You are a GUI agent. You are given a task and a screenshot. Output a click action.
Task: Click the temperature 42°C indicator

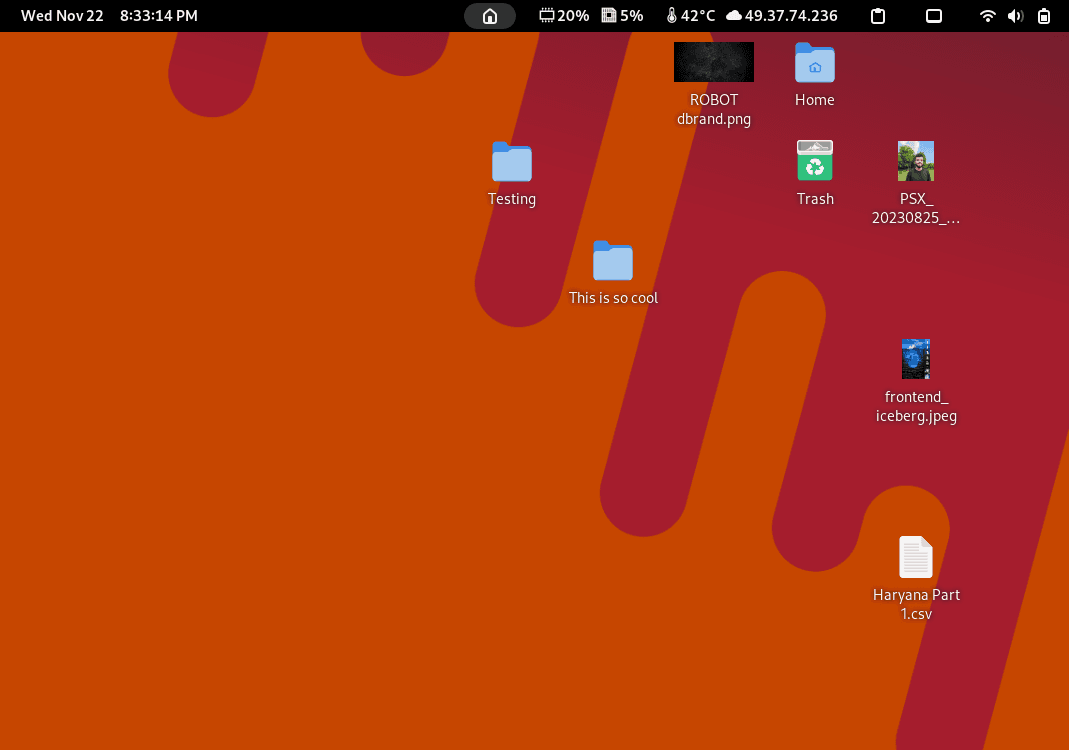691,16
